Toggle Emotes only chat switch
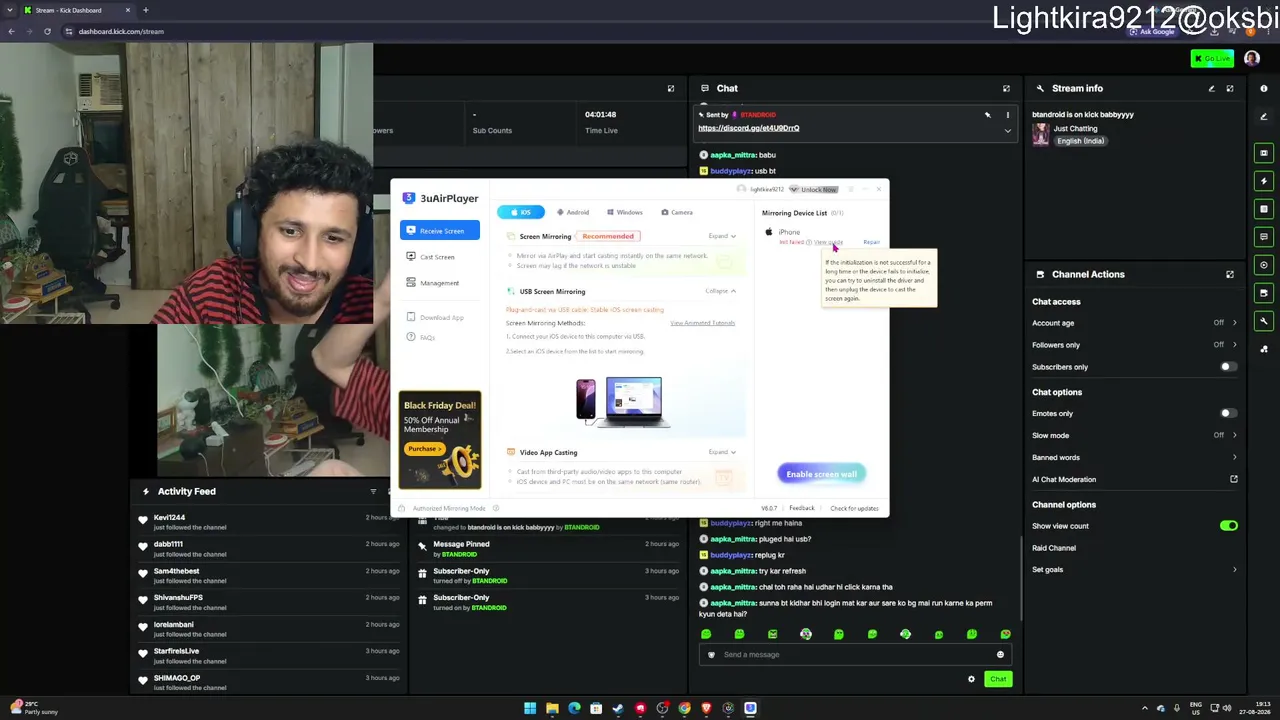The height and width of the screenshot is (720, 1280). (x=1228, y=413)
